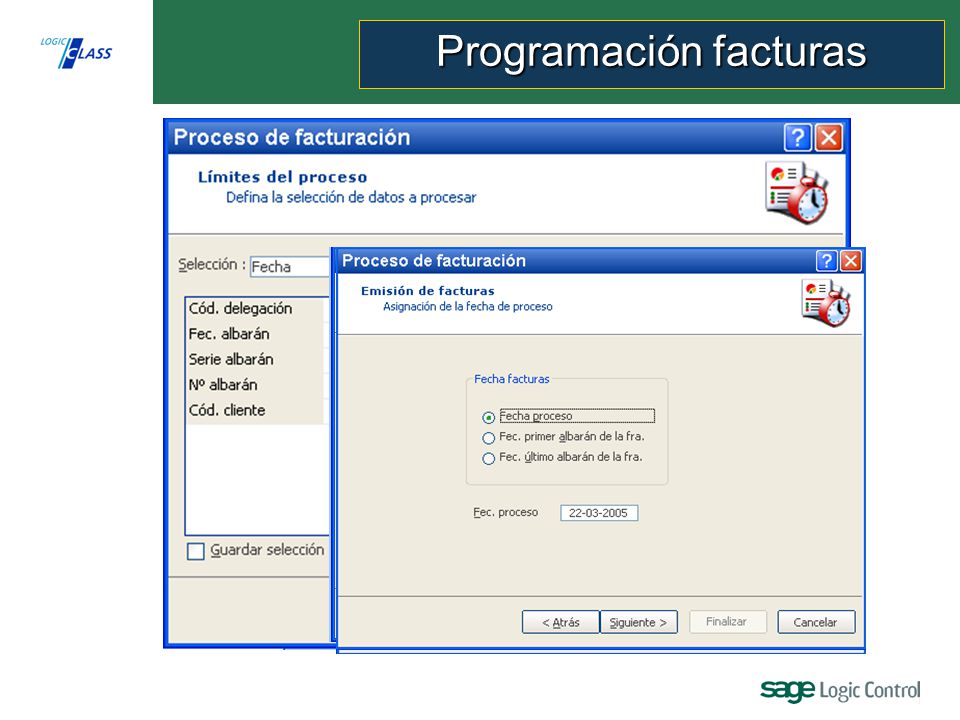Viewport: 960px width, 720px height.
Task: Click the Sage Logic Control logo
Action: point(840,690)
